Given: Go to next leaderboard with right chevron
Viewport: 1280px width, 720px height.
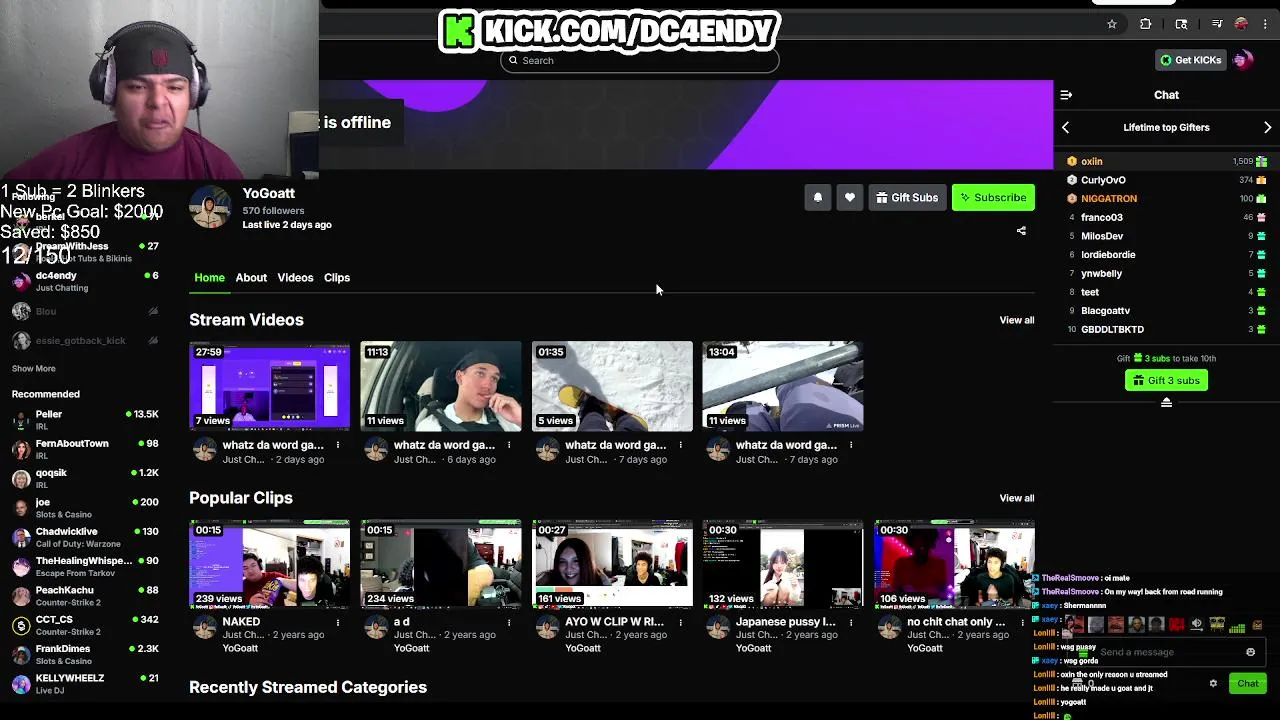Looking at the screenshot, I should (x=1267, y=128).
